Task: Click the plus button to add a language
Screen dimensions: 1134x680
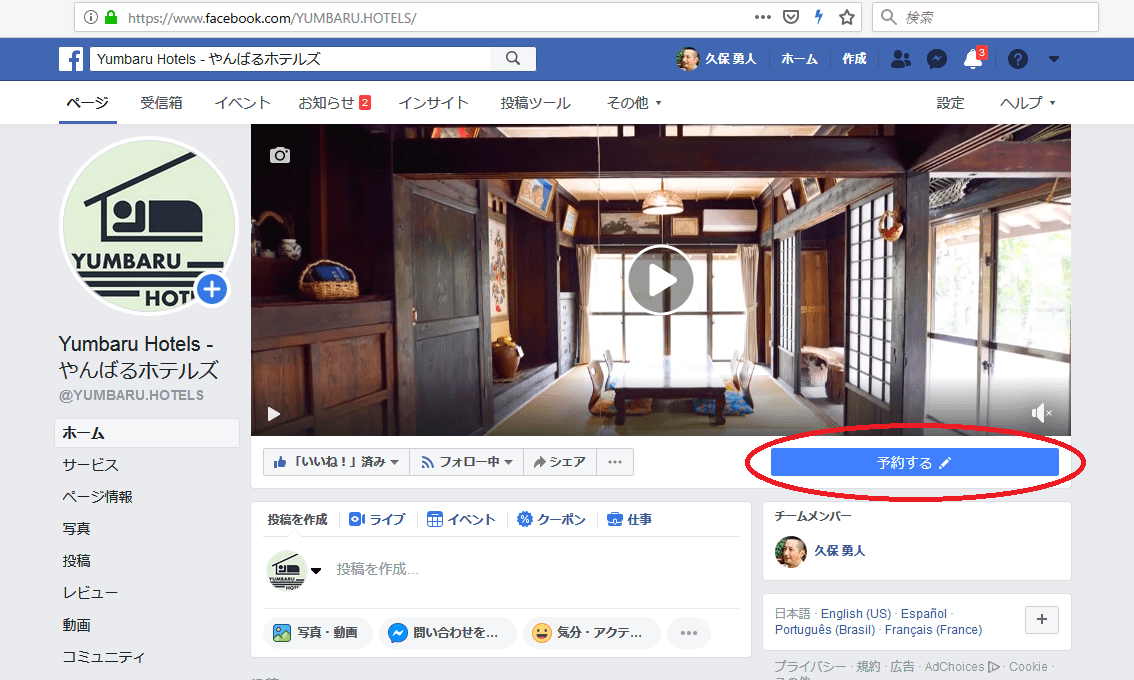Action: click(1041, 619)
